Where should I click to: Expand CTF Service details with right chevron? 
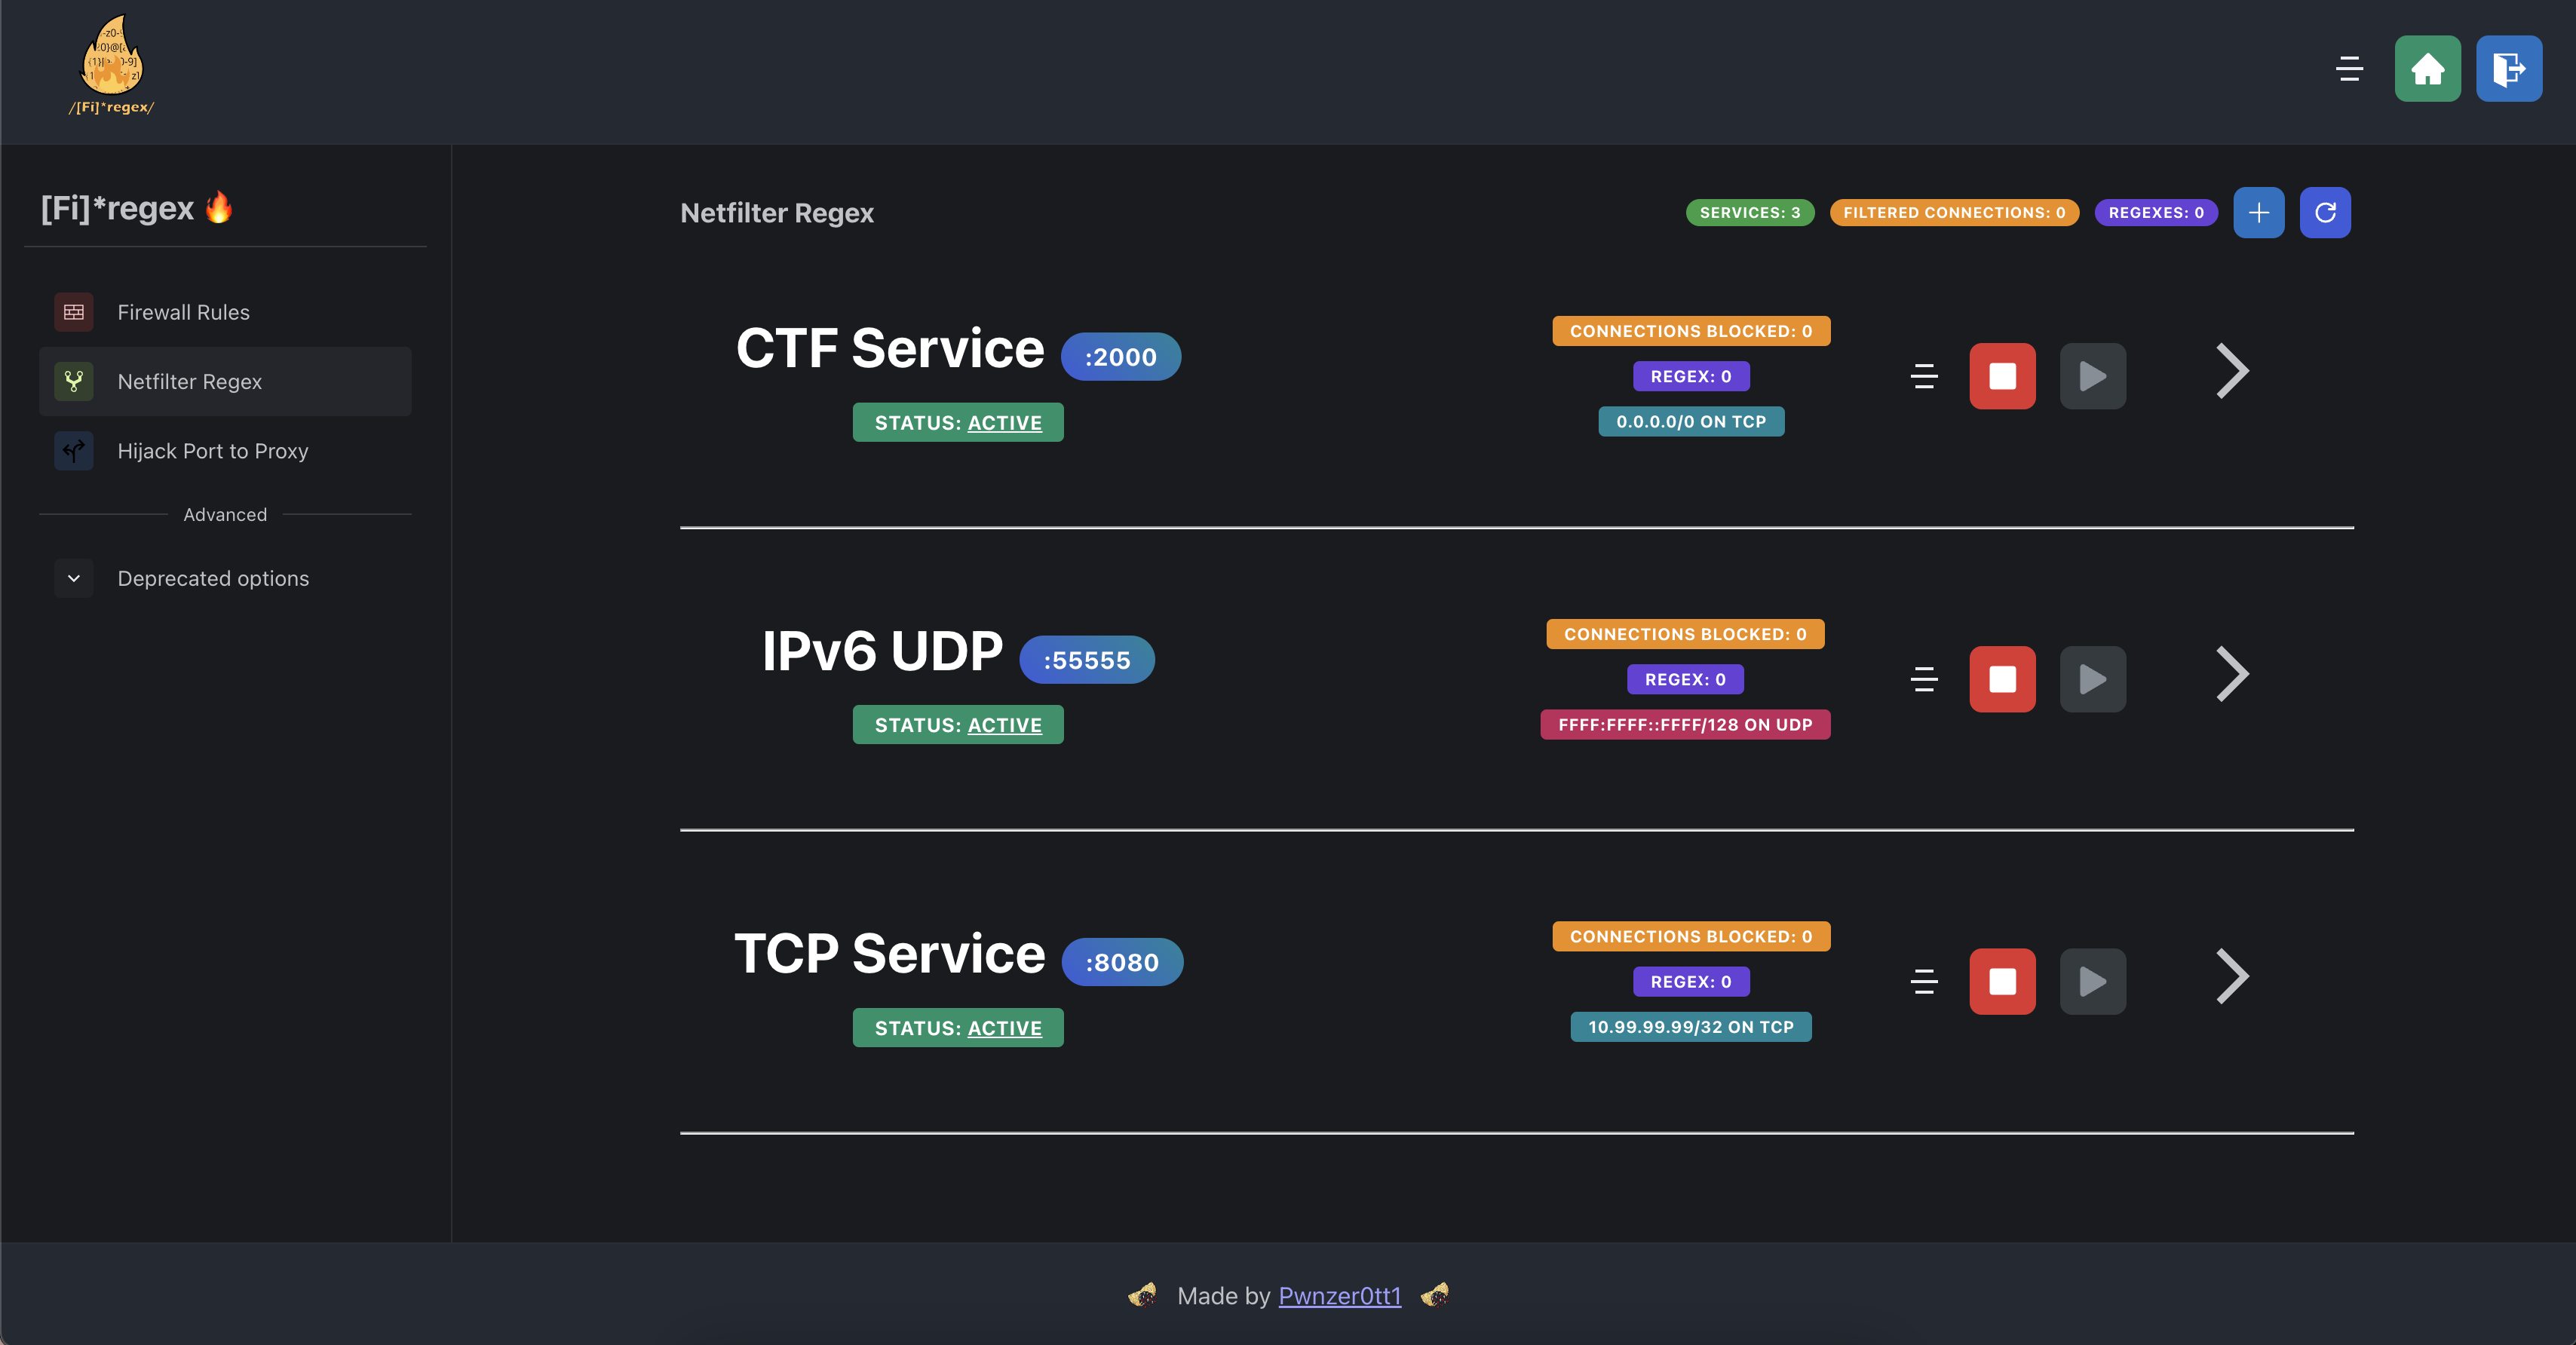(2231, 372)
